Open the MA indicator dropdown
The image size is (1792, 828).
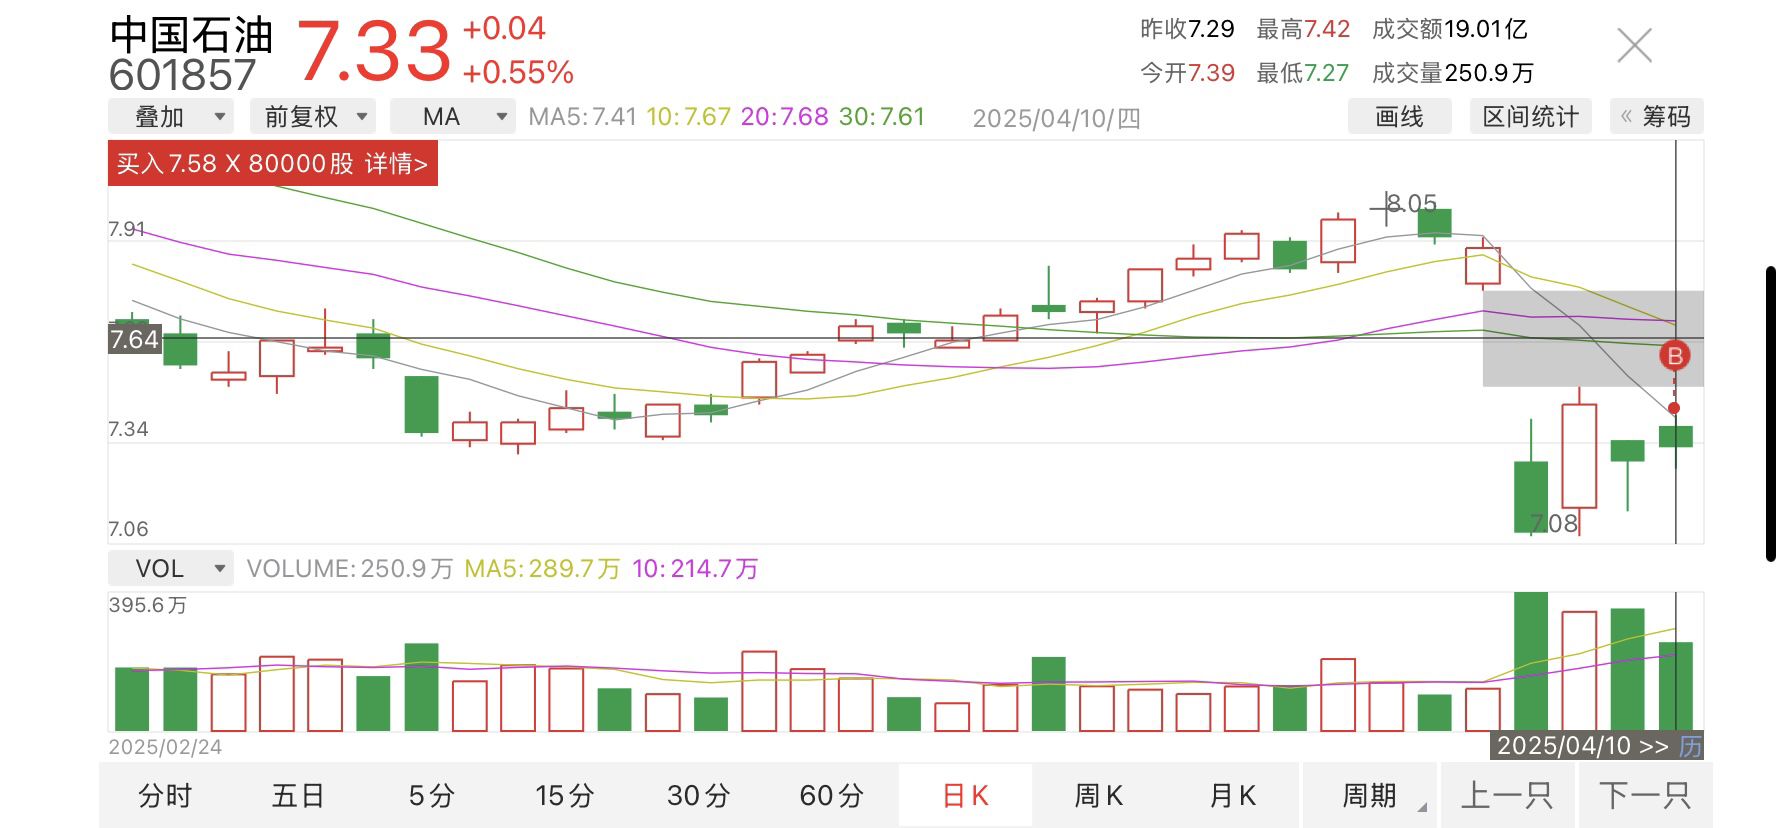coord(452,117)
